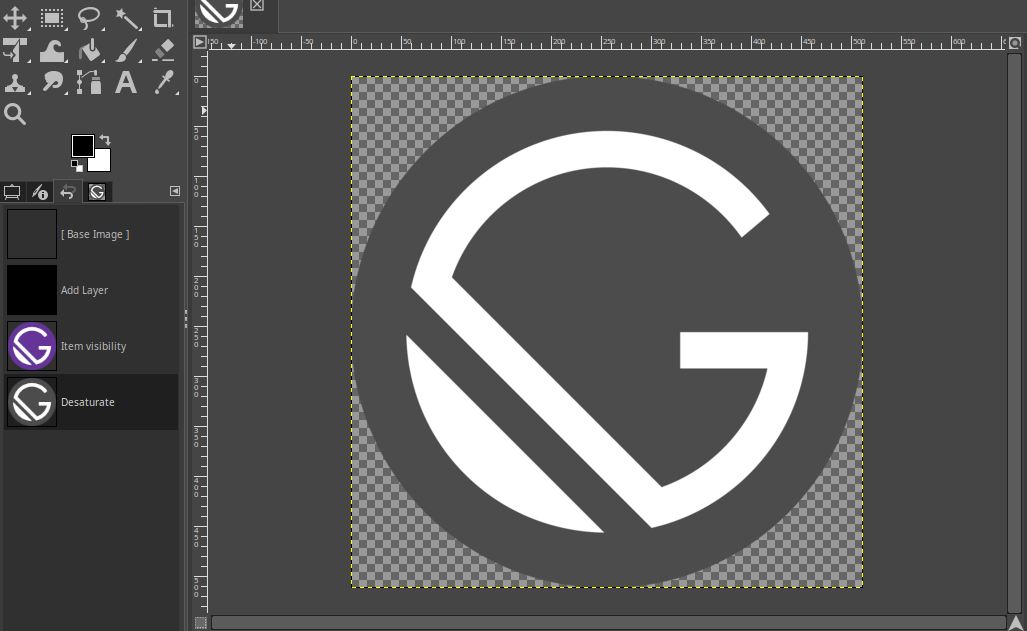Choose the Crop tool
The width and height of the screenshot is (1027, 631).
tap(163, 18)
